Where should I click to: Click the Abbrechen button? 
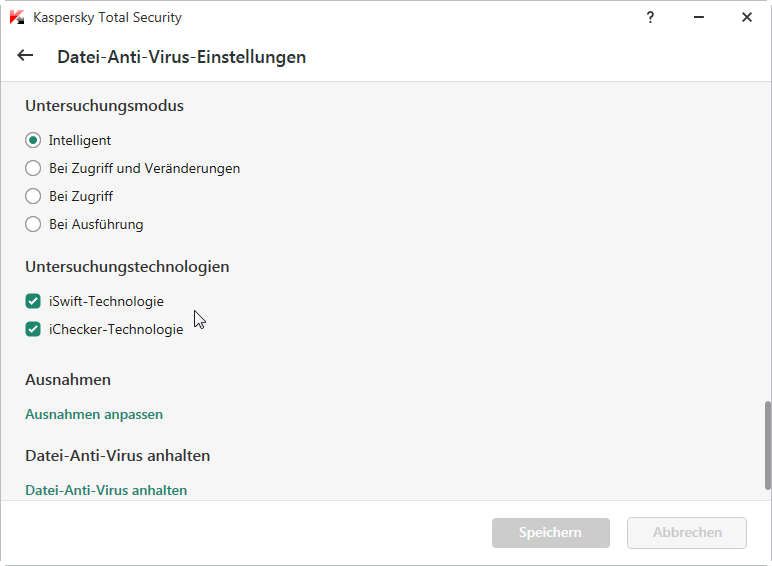pos(687,533)
